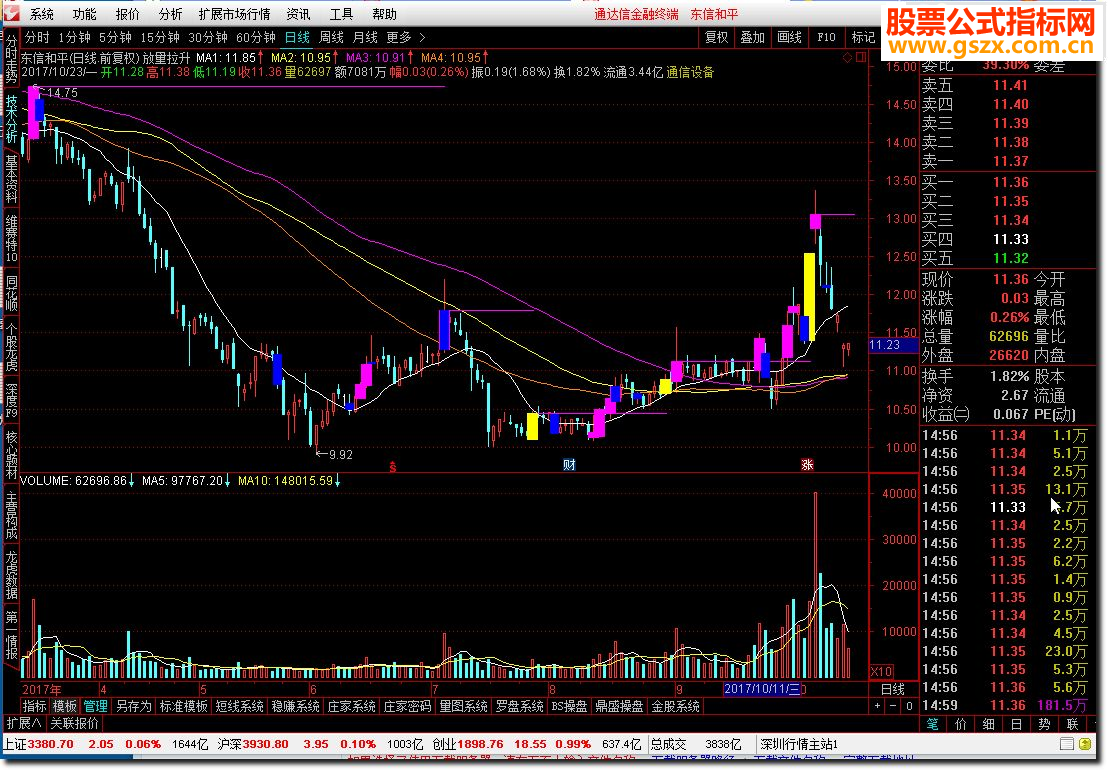
Task: Switch to 5分钟 chart period
Action: click(x=115, y=37)
